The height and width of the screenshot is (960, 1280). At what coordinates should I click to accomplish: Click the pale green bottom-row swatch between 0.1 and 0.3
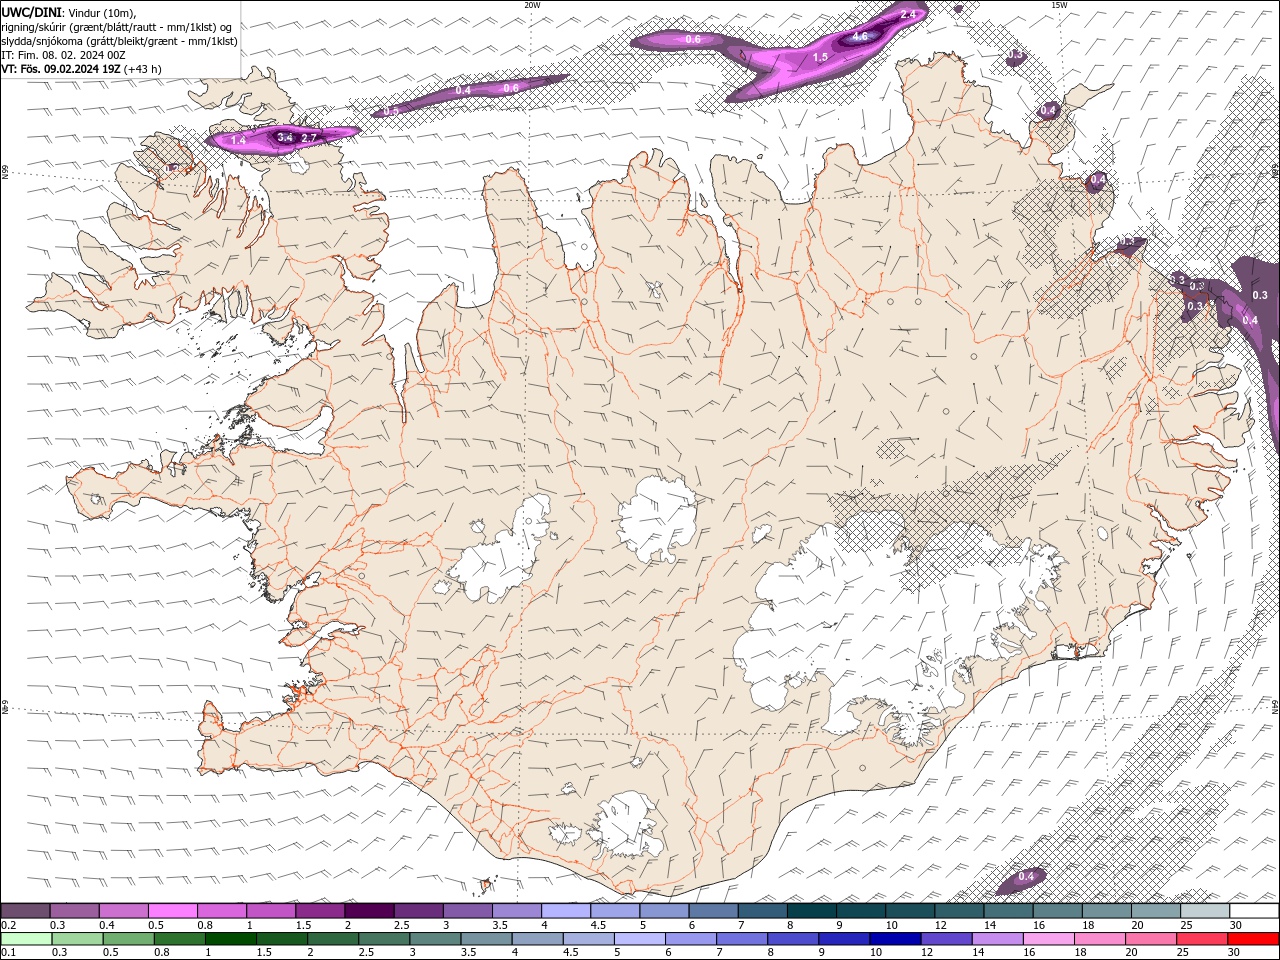tap(26, 939)
